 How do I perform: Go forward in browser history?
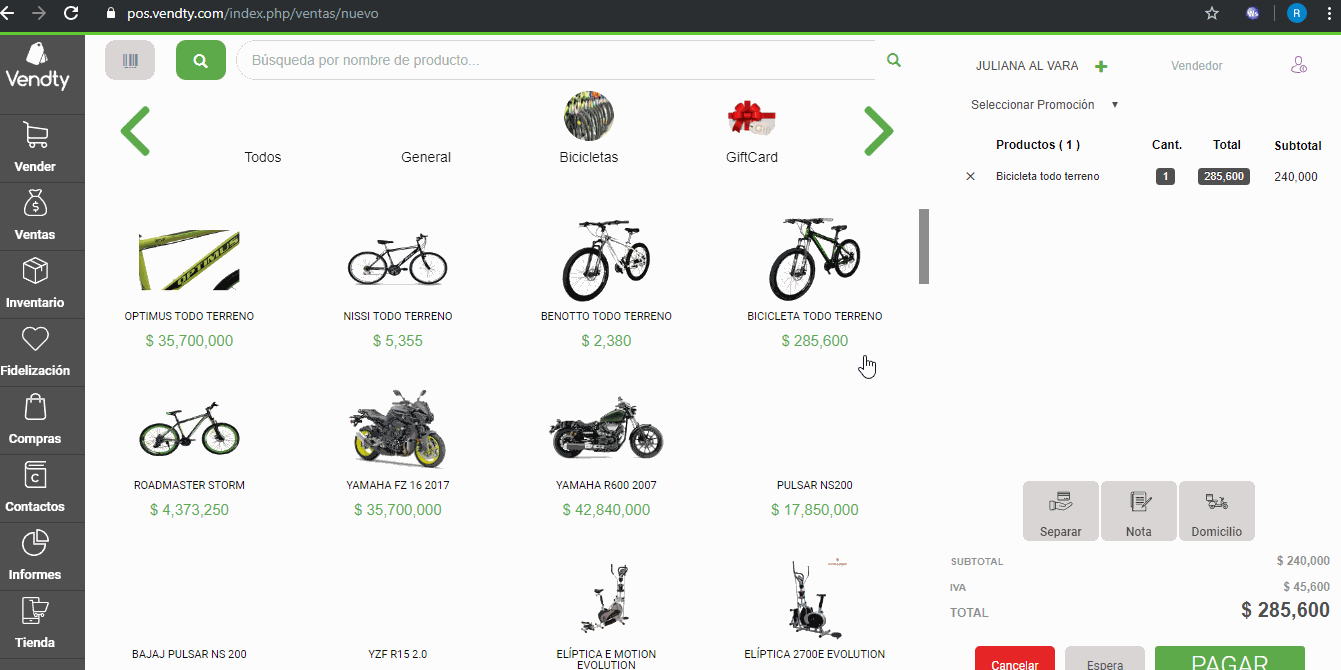(x=38, y=14)
